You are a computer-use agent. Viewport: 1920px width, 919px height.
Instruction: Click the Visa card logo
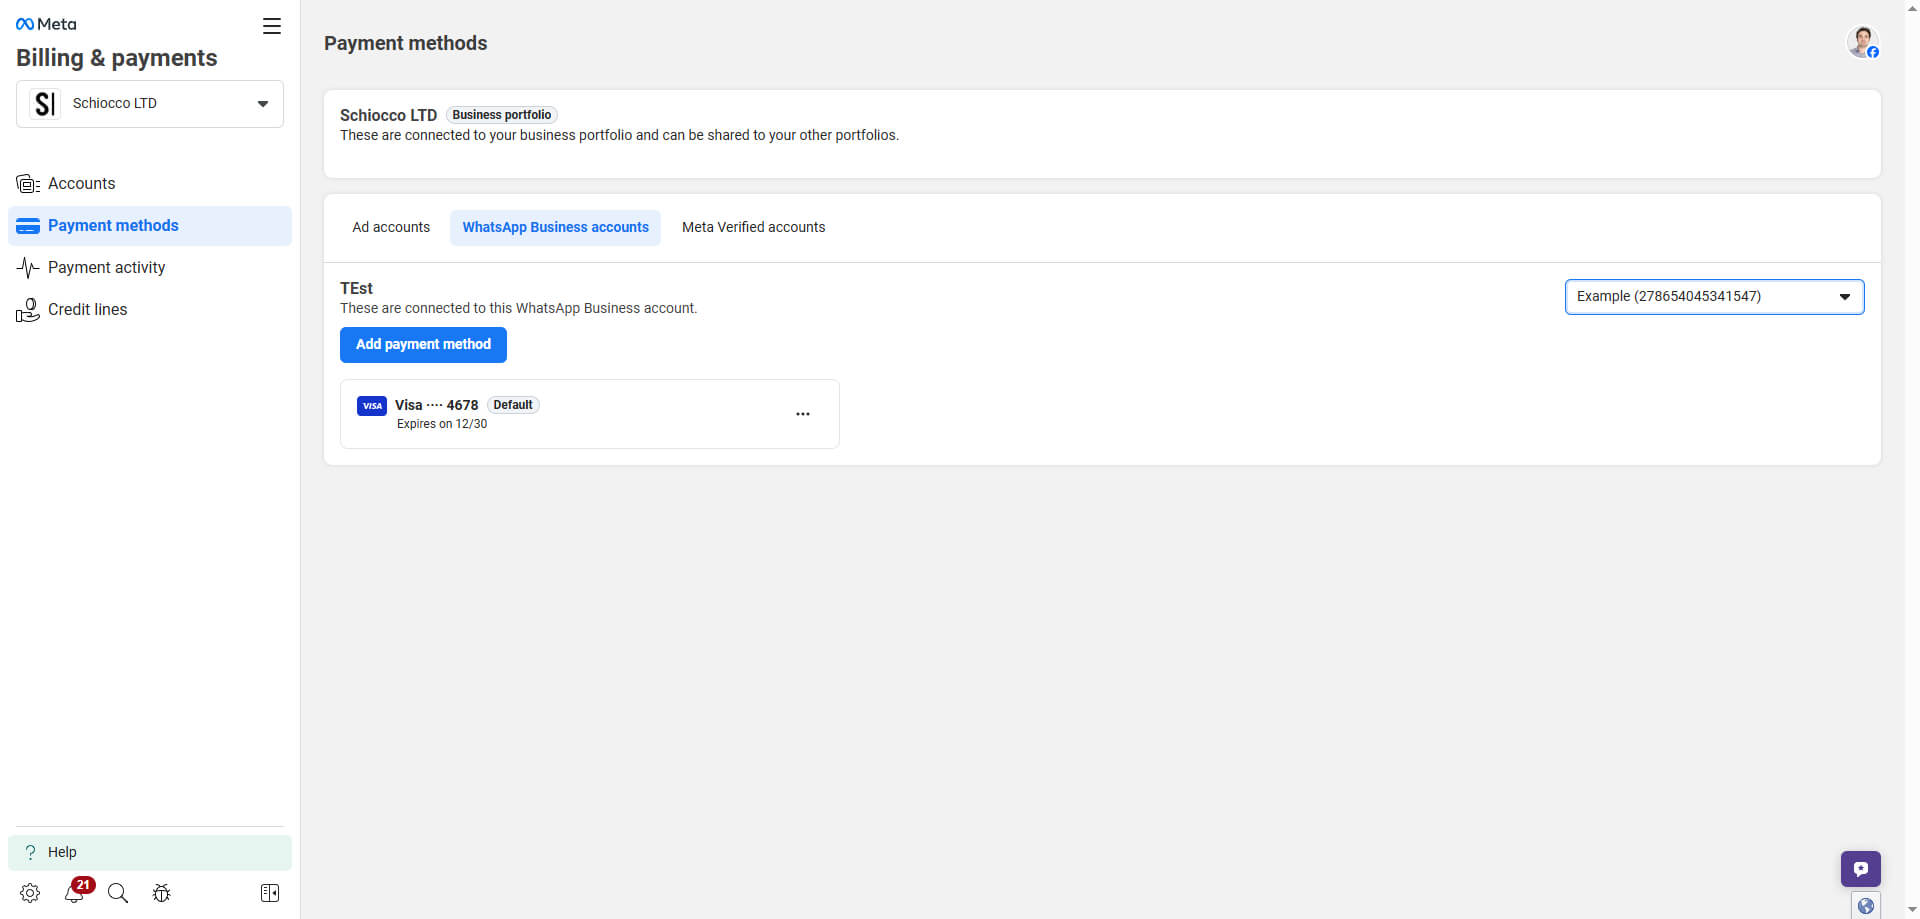coord(372,406)
